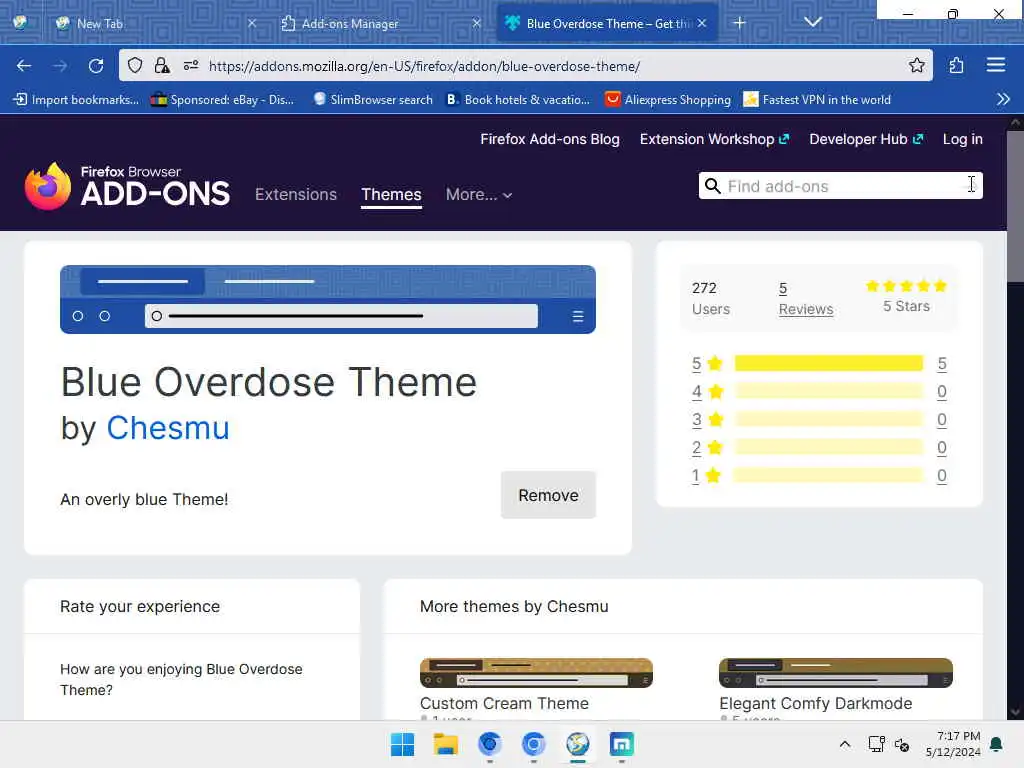This screenshot has width=1024, height=768.
Task: Open the notifications bell icon
Action: click(997, 744)
